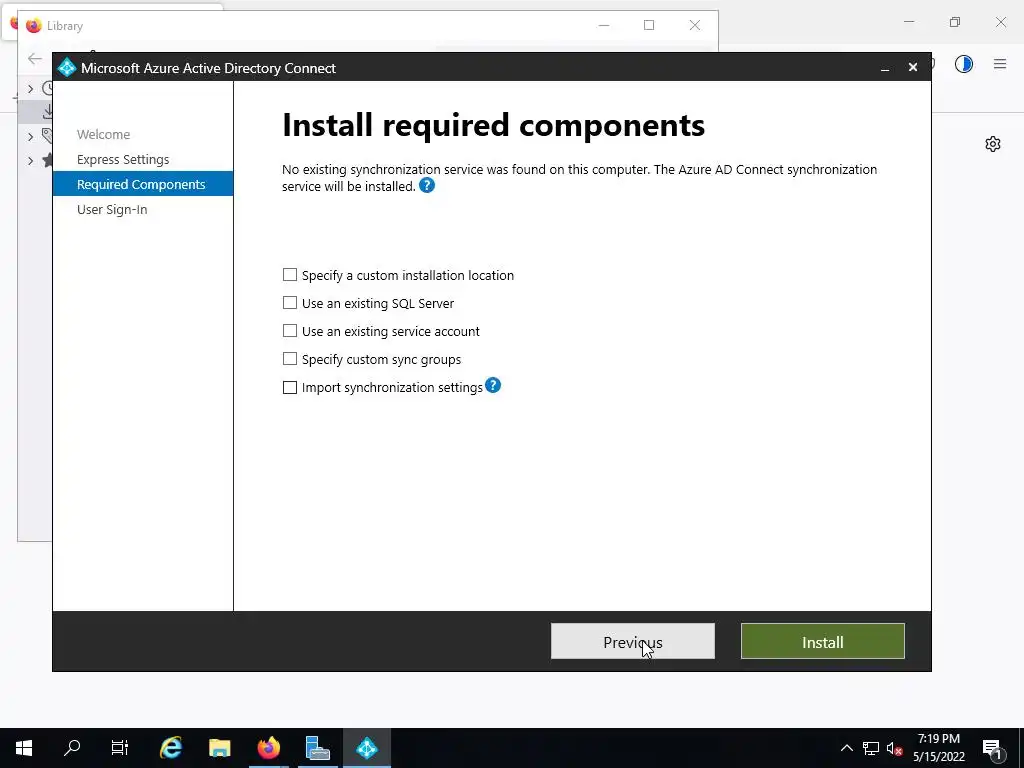Image resolution: width=1024 pixels, height=768 pixels.
Task: Show hidden system tray icons
Action: pyautogui.click(x=846, y=748)
